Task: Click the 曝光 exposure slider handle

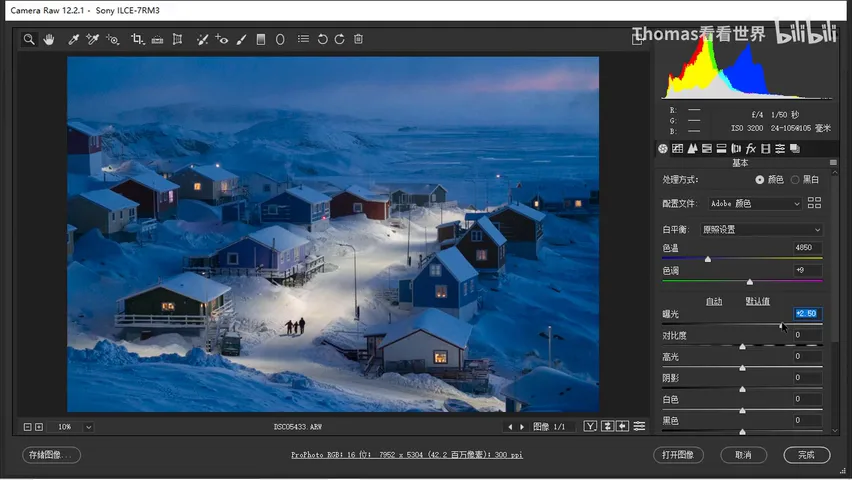Action: point(782,325)
